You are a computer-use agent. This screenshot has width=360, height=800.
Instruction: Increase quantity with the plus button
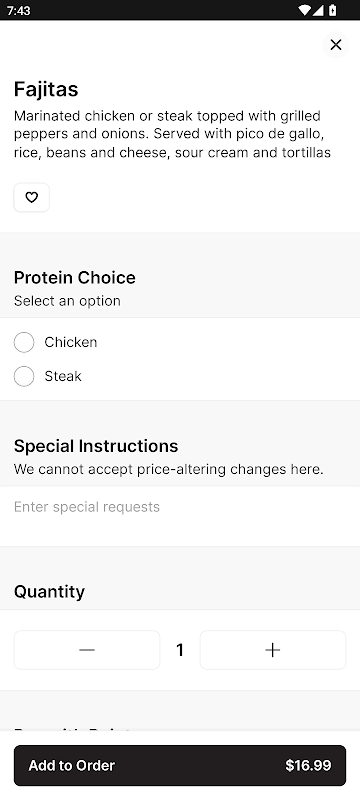tap(273, 650)
